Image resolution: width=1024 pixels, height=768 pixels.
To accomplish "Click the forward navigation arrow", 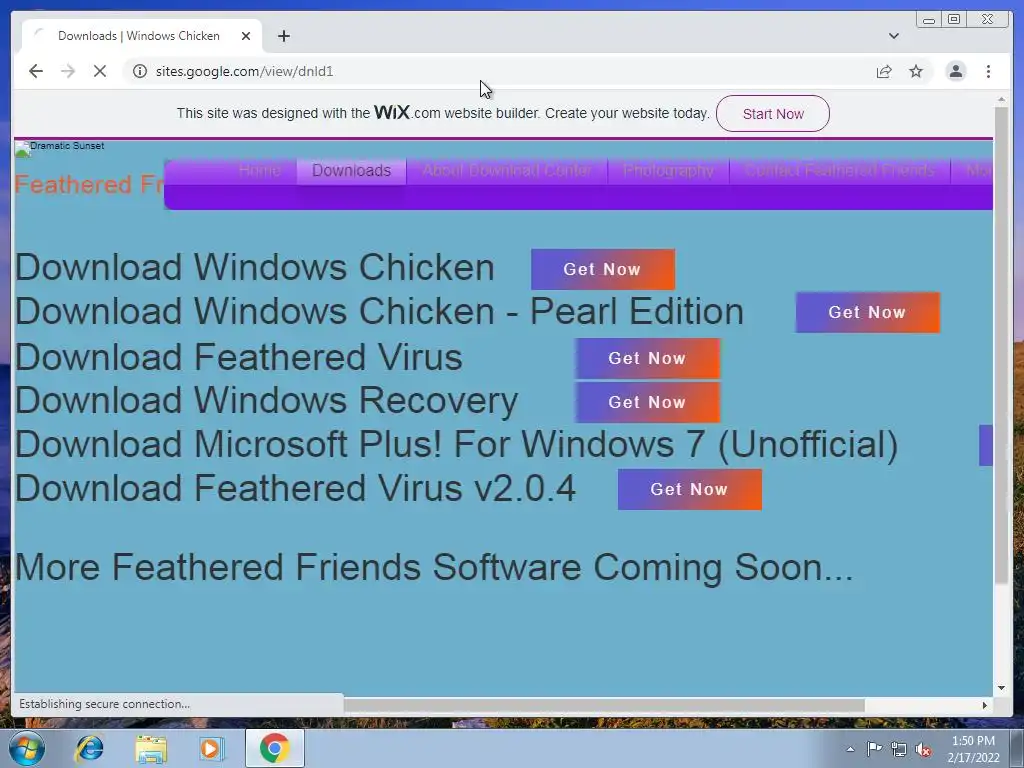I will point(68,71).
